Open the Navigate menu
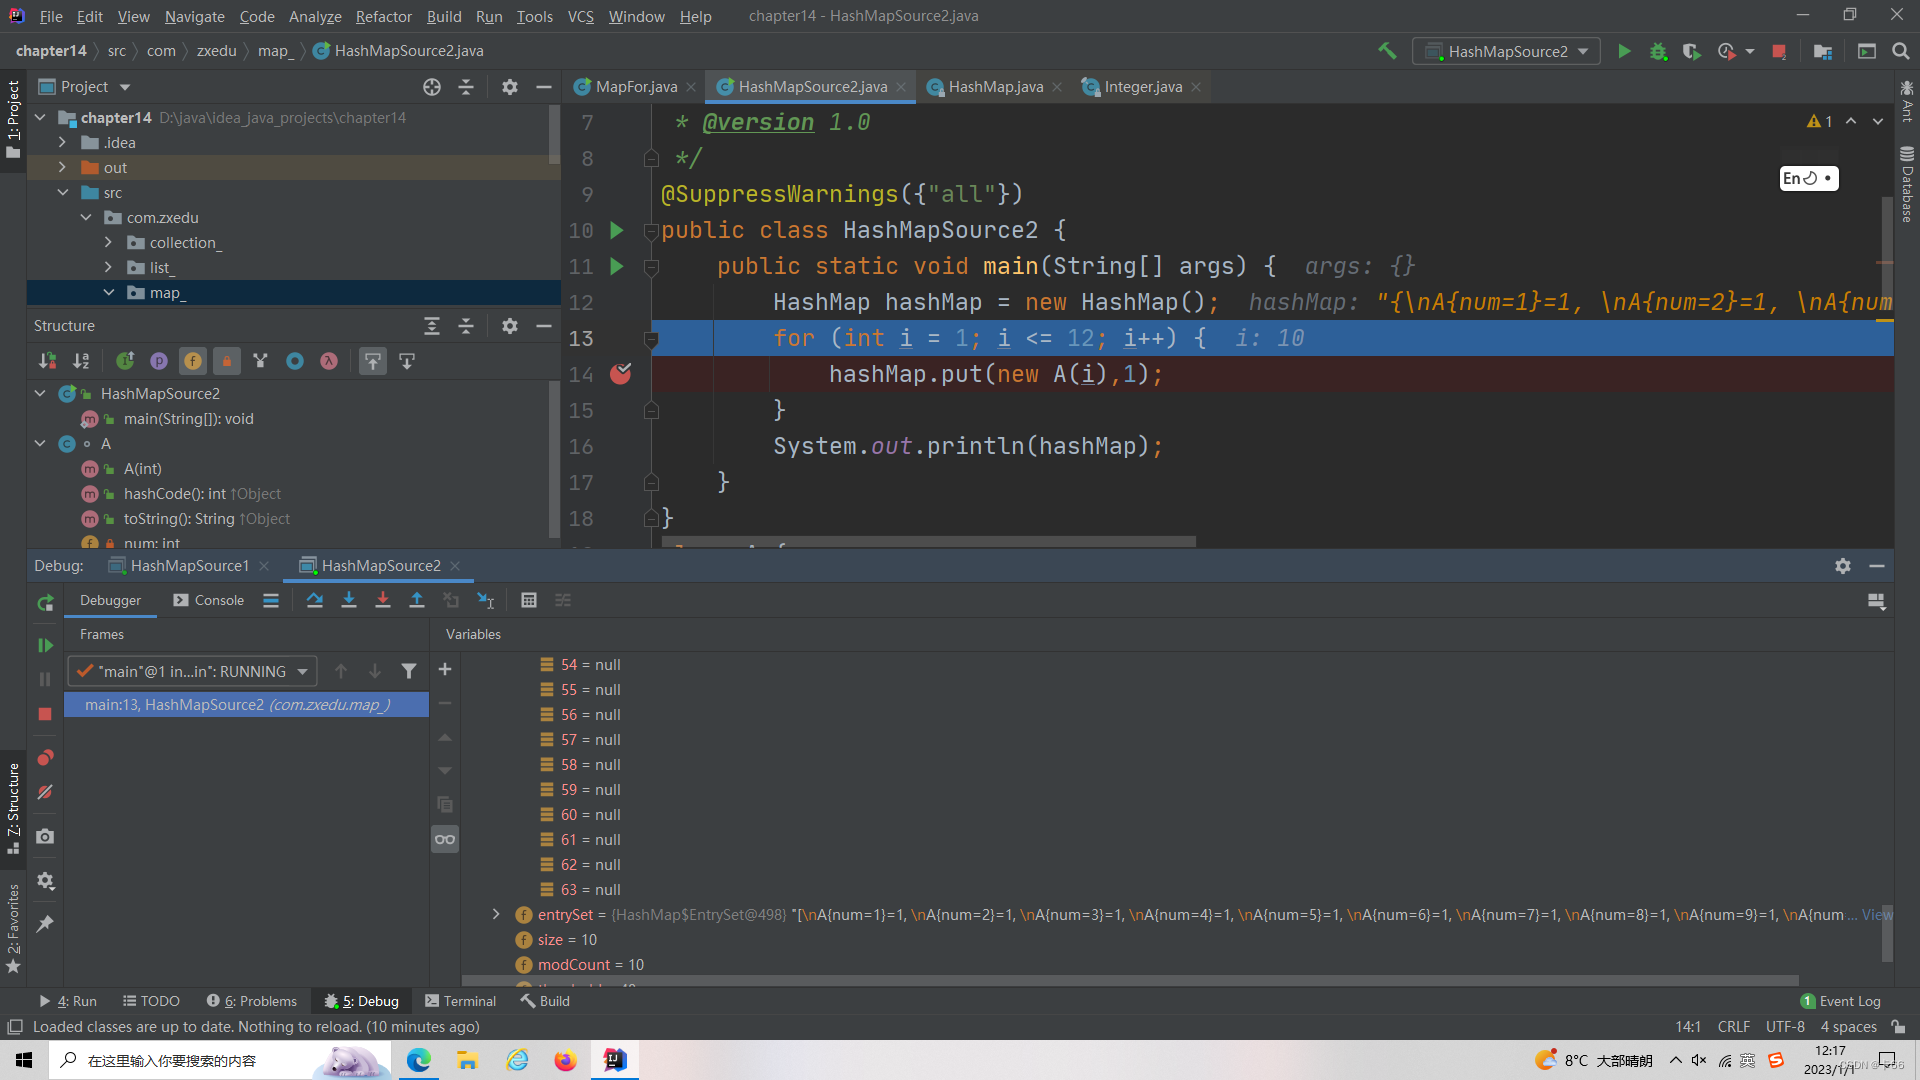The height and width of the screenshot is (1080, 1920). [x=194, y=16]
